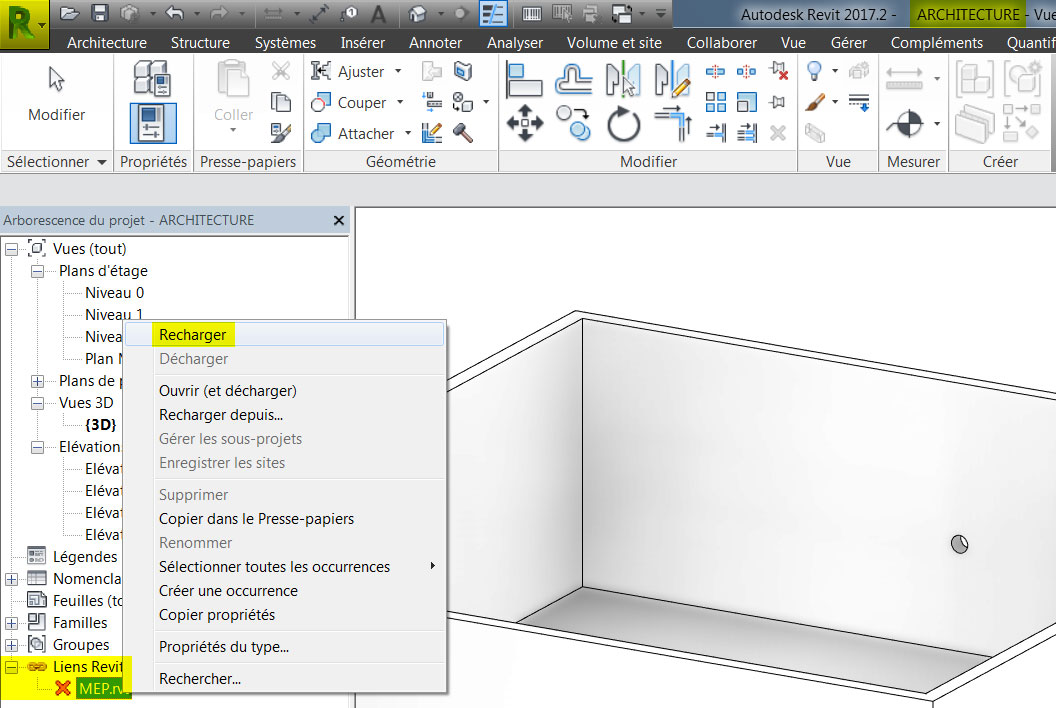1056x708 pixels.
Task: Expand the Sélectionner panel dropdown
Action: (x=101, y=160)
